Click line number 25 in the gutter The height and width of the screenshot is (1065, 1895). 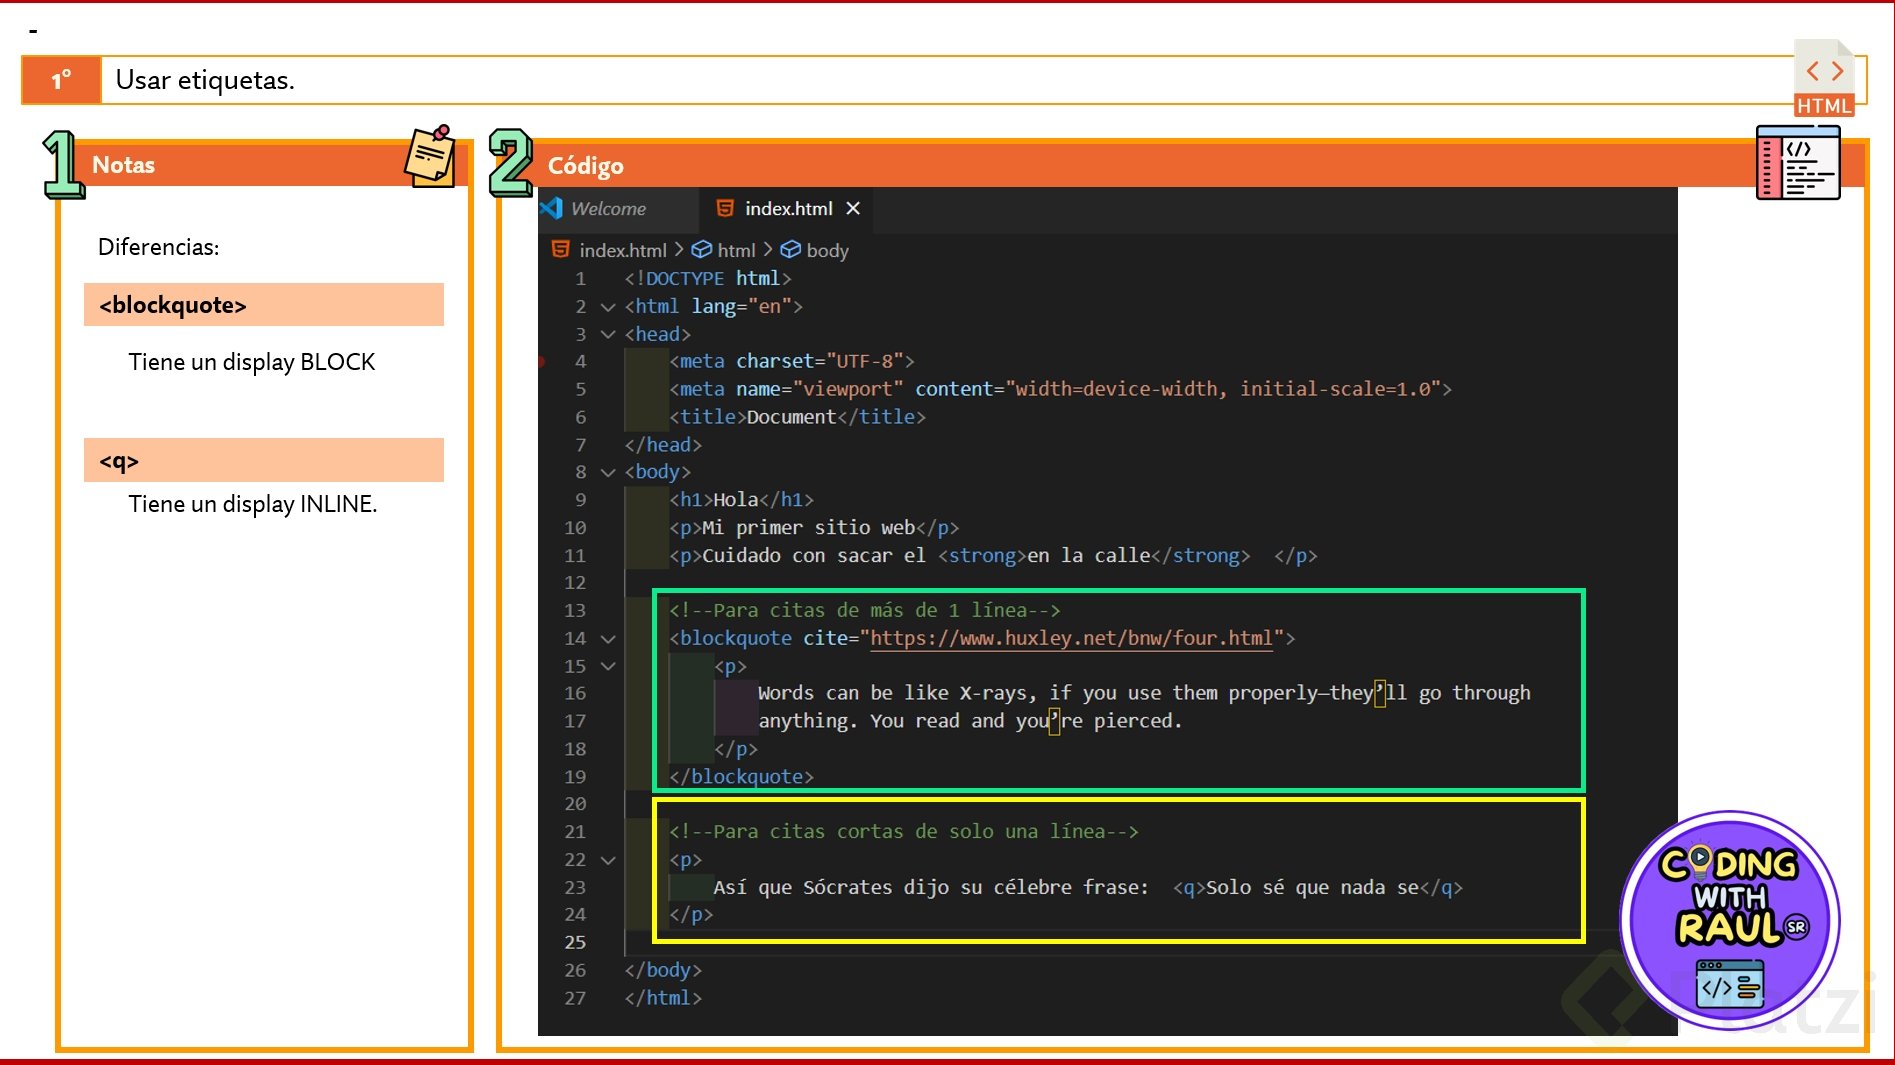tap(575, 942)
